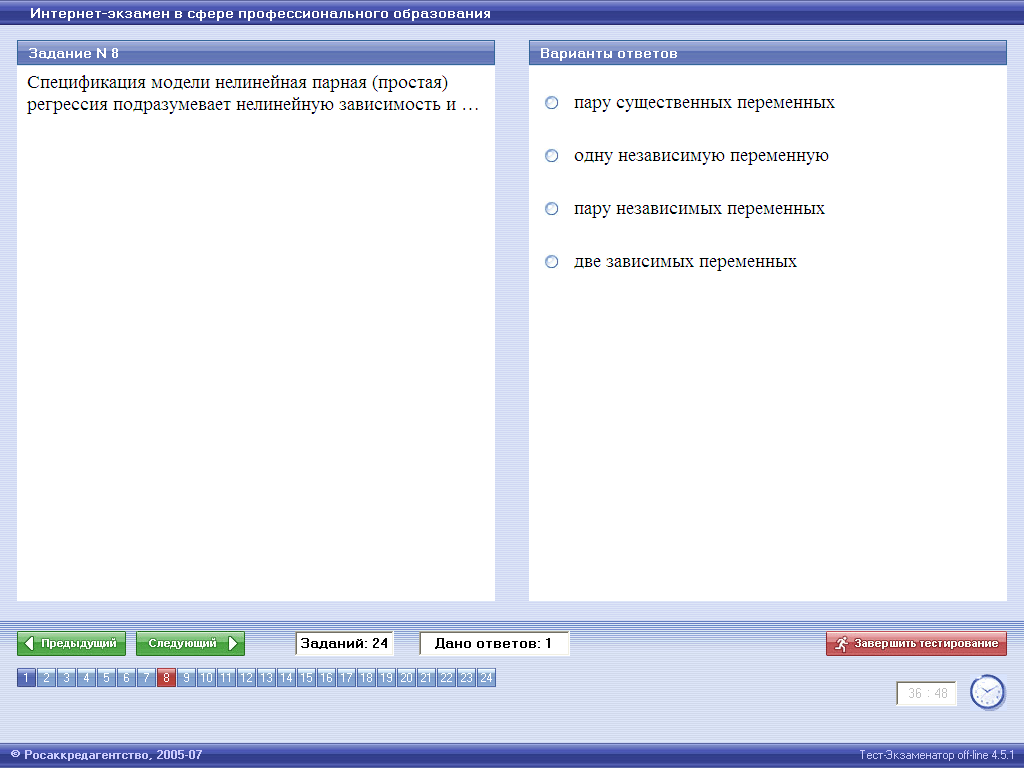The image size is (1024, 768).
Task: Jump to question 7
Action: coord(146,678)
